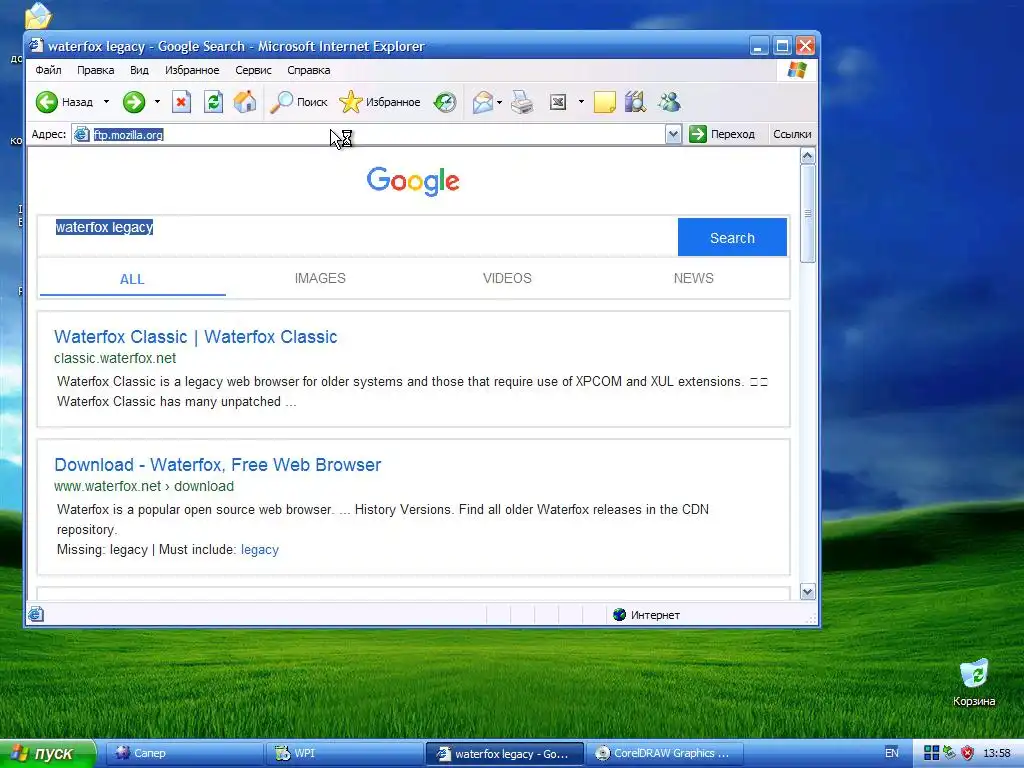
Task: Open the Сервис menu
Action: coord(253,70)
